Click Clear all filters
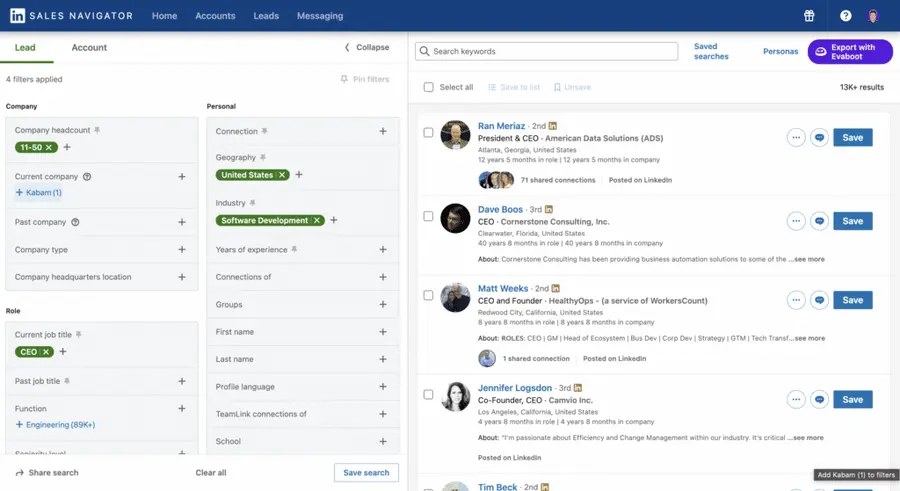This screenshot has height=491, width=900. coord(211,473)
